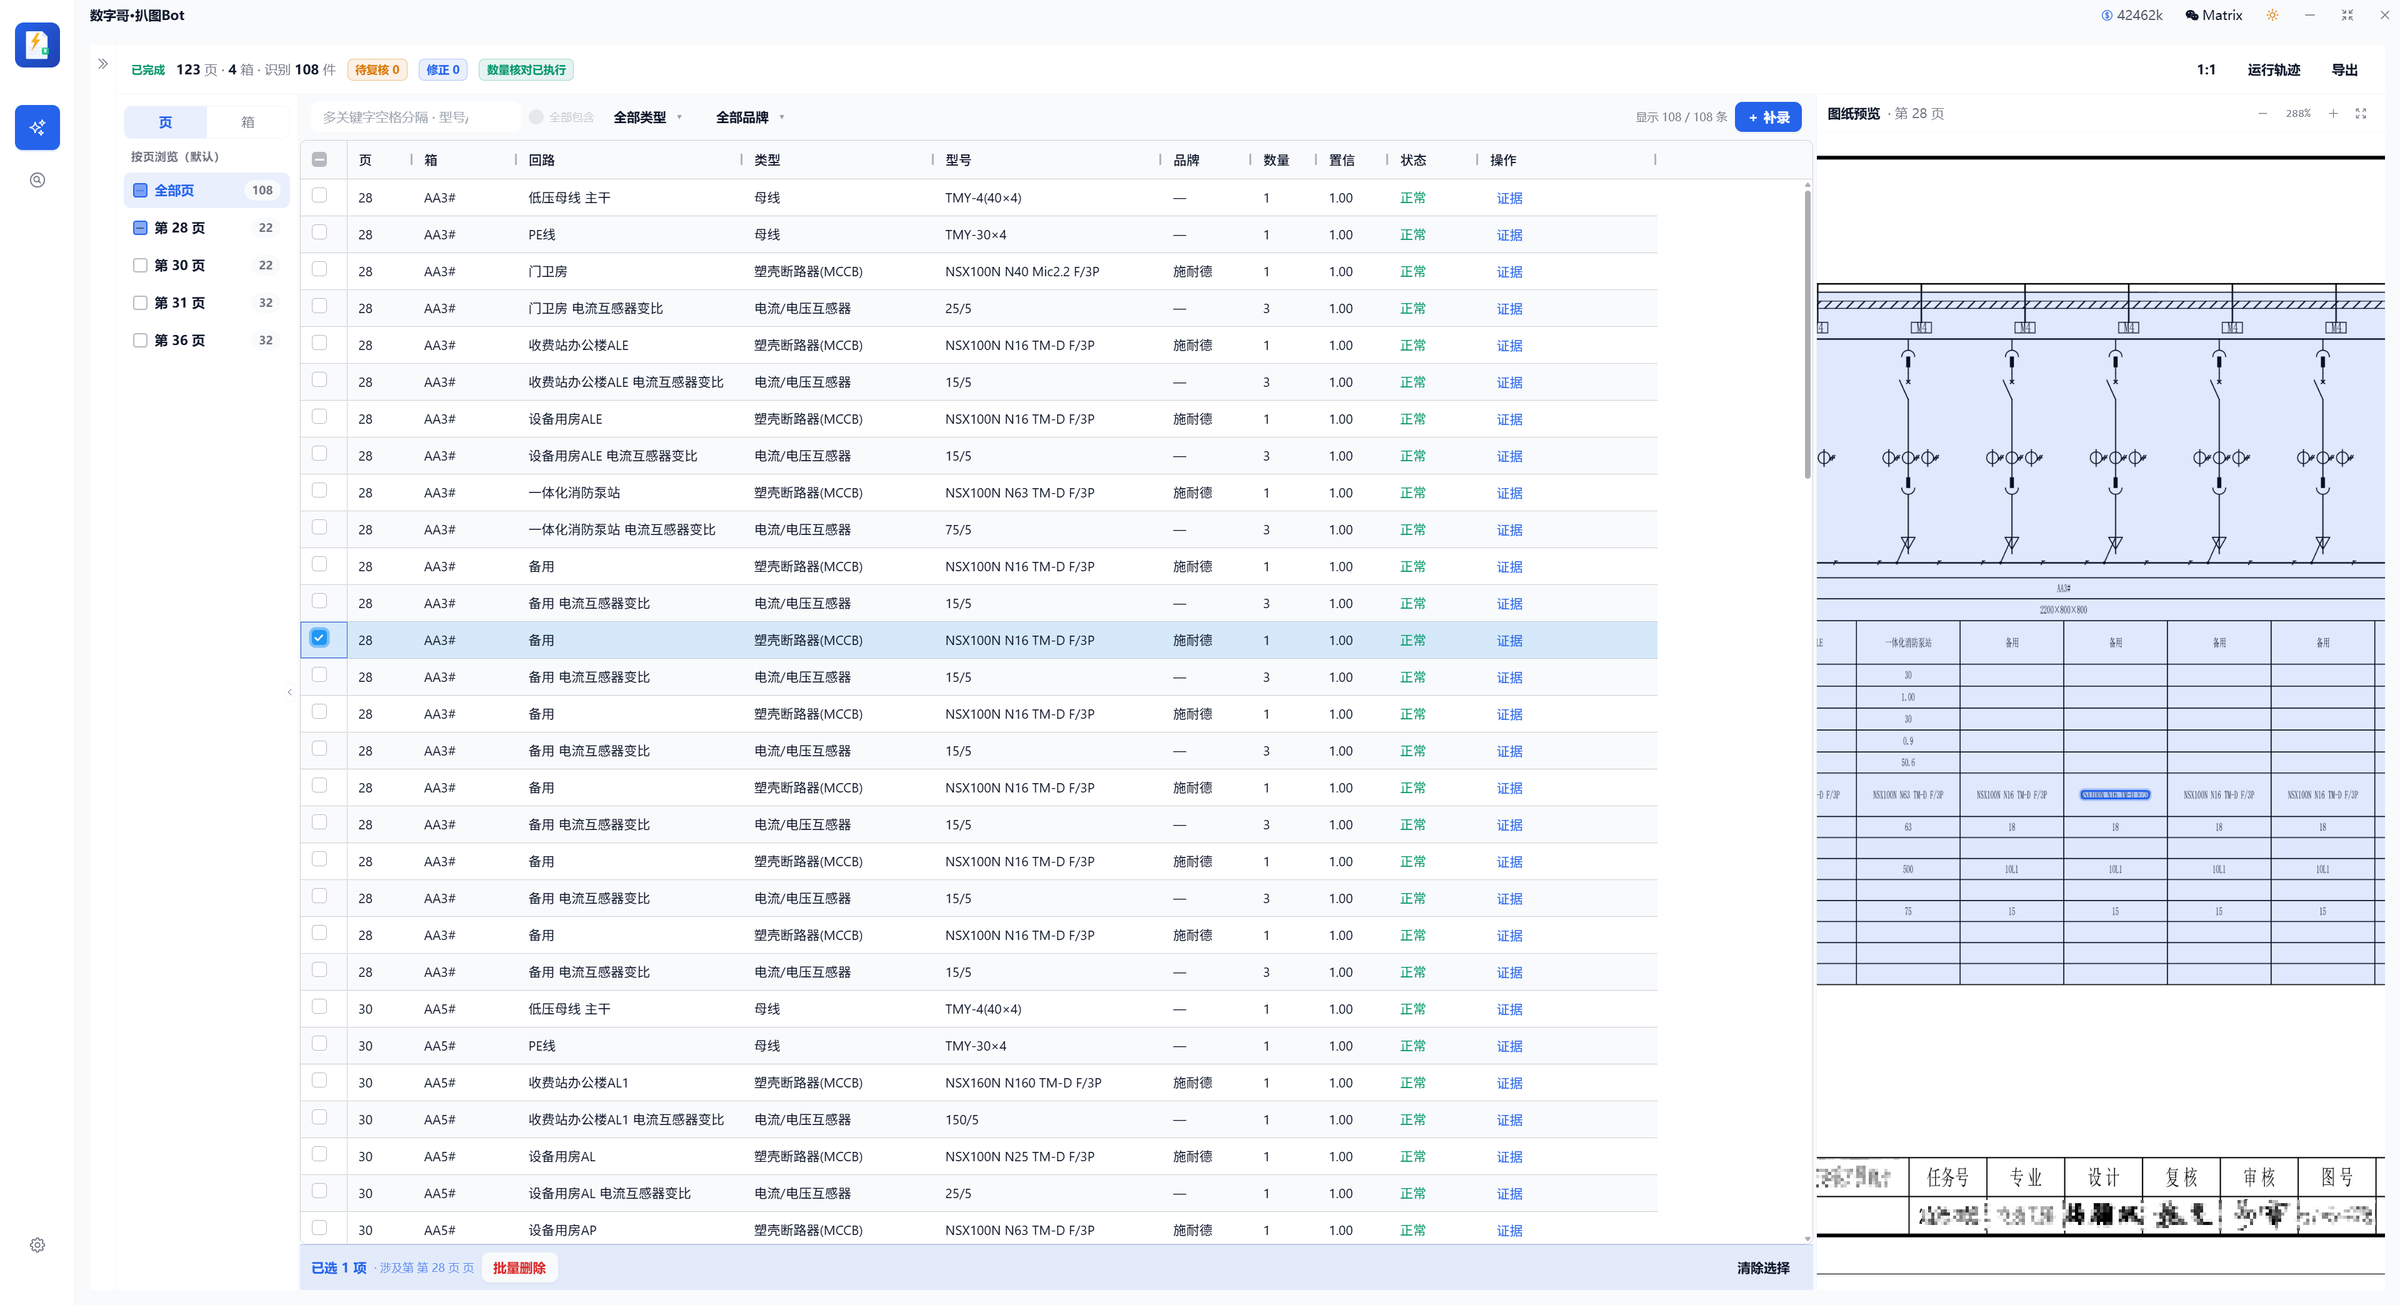This screenshot has height=1305, width=2400.
Task: Toggle the header select-all checkbox
Action: (319, 159)
